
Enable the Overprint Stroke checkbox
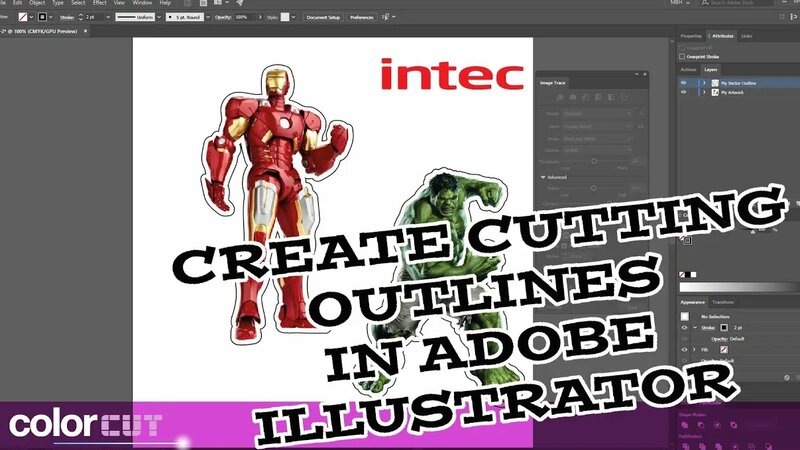pyautogui.click(x=682, y=57)
